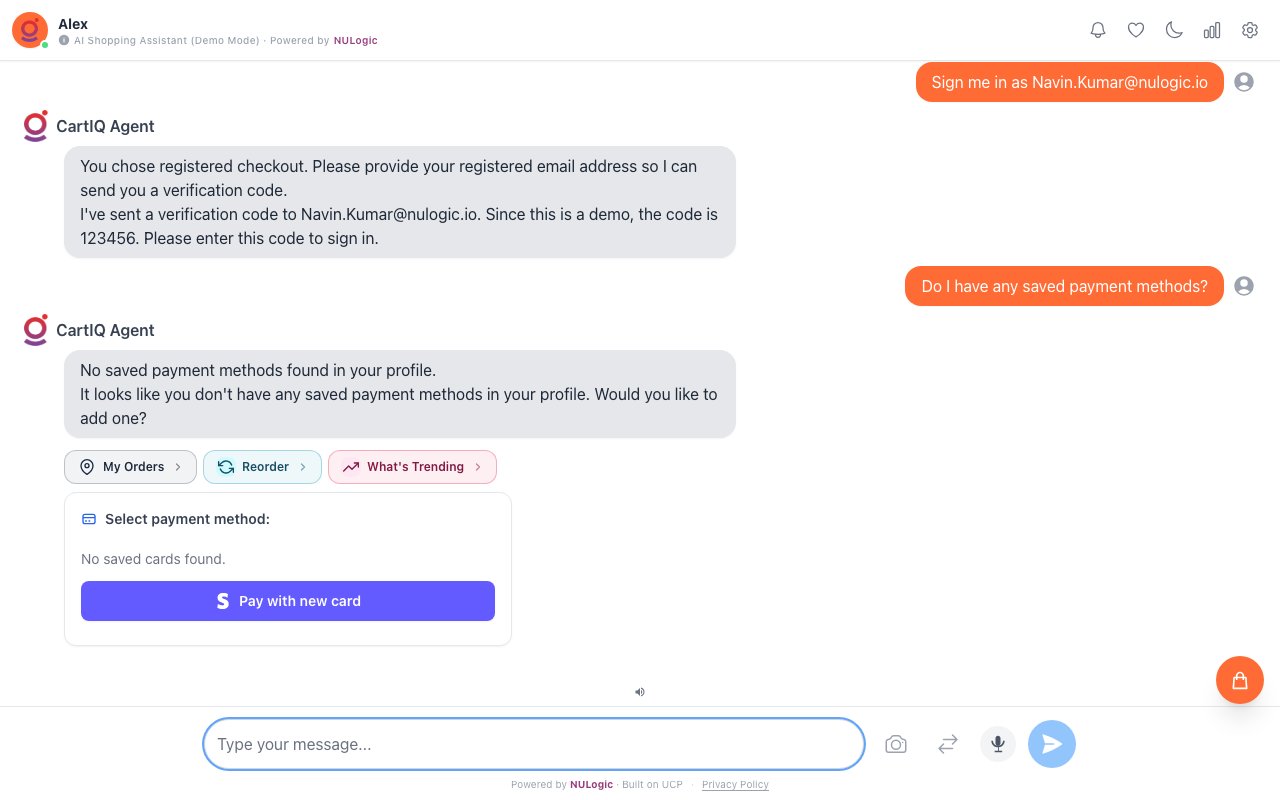Open the settings gear icon
The image size is (1280, 800).
tap(1250, 30)
